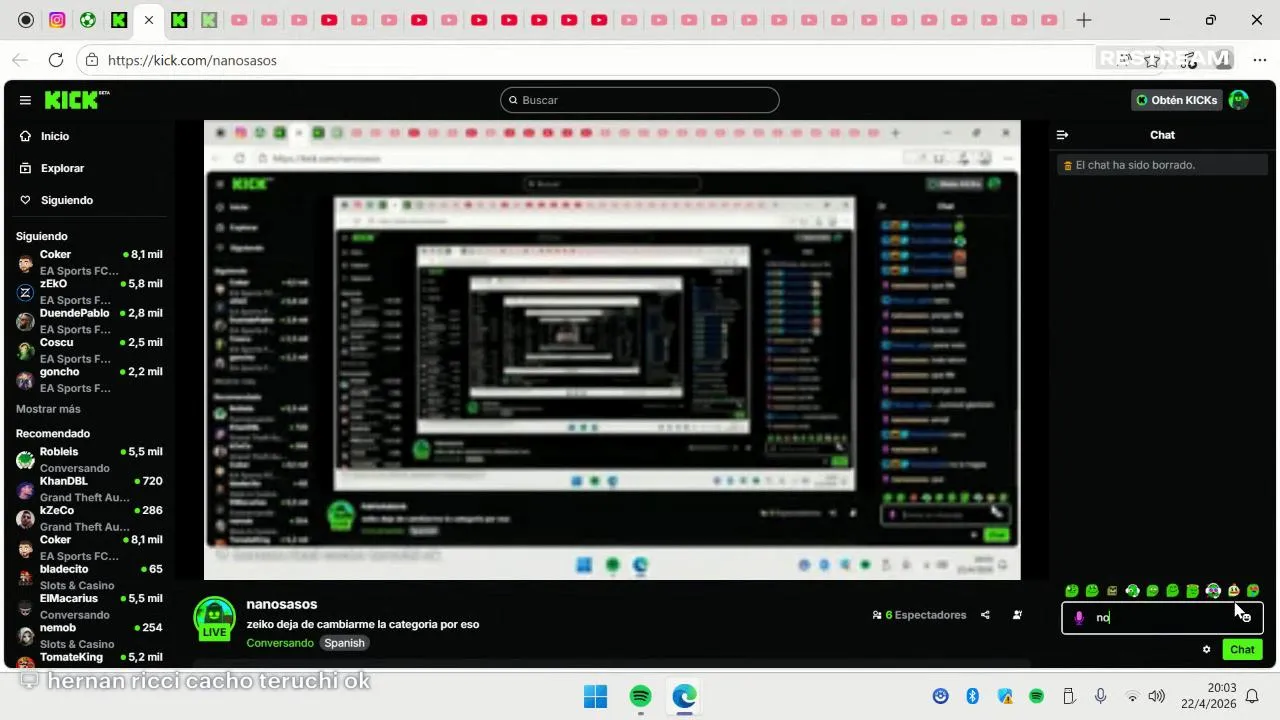Image resolution: width=1280 pixels, height=720 pixels.
Task: Open ElMacarius recommended channel
Action: (x=89, y=606)
